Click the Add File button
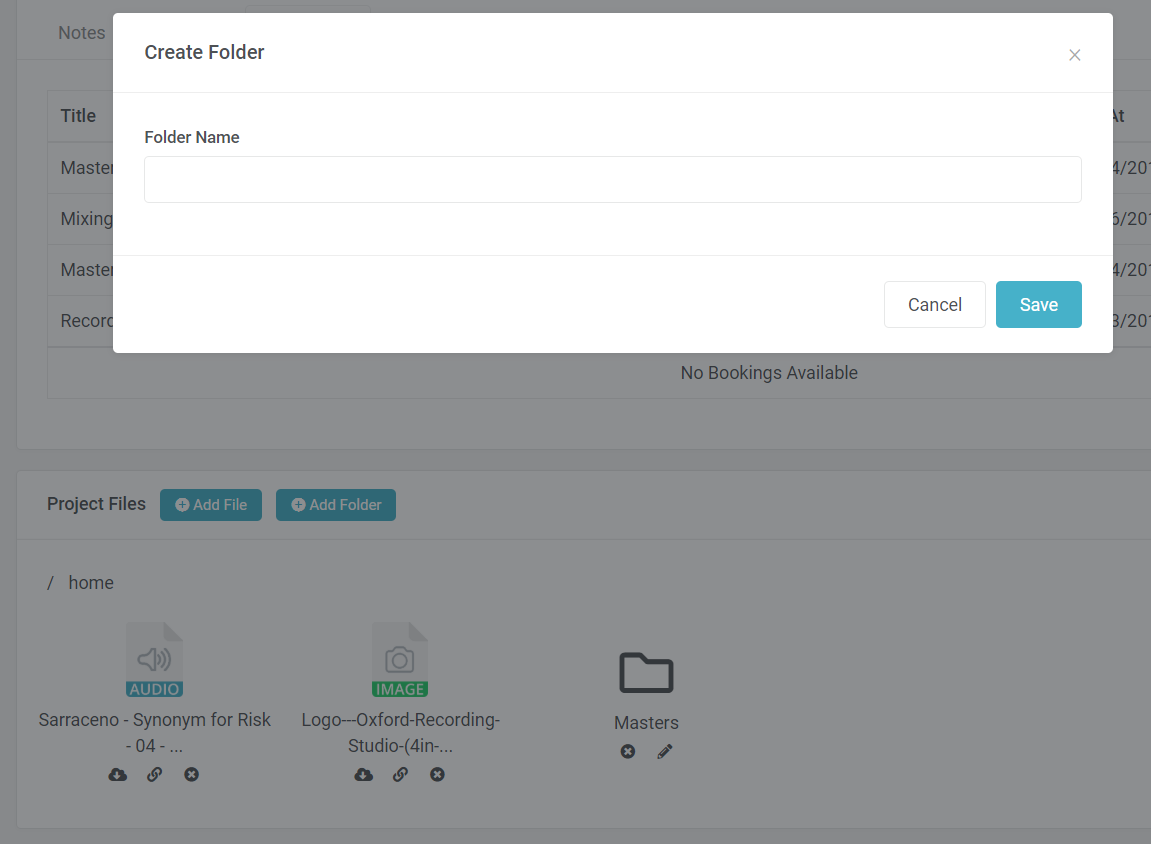The width and height of the screenshot is (1151, 844). tap(211, 505)
